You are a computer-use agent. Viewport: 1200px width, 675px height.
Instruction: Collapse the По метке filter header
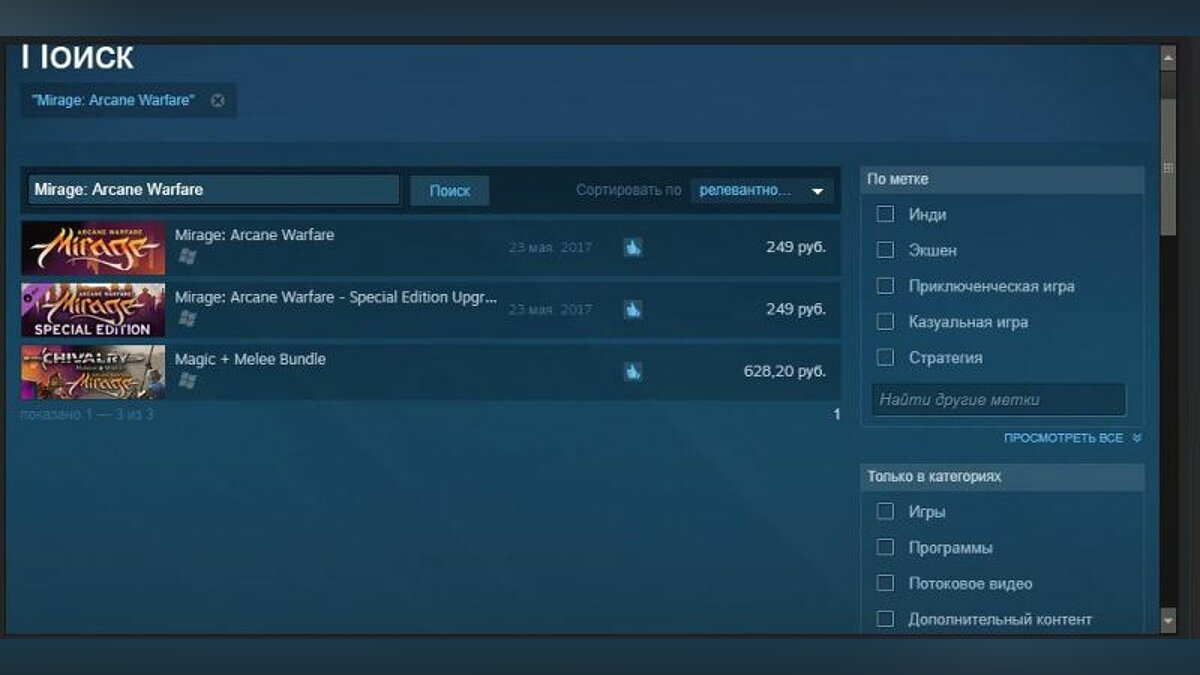pos(1002,180)
